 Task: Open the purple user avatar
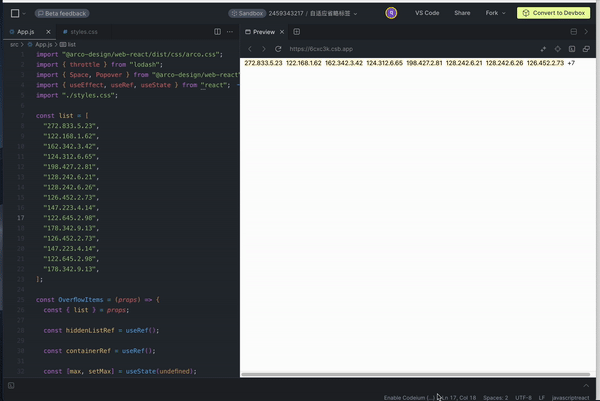391,13
